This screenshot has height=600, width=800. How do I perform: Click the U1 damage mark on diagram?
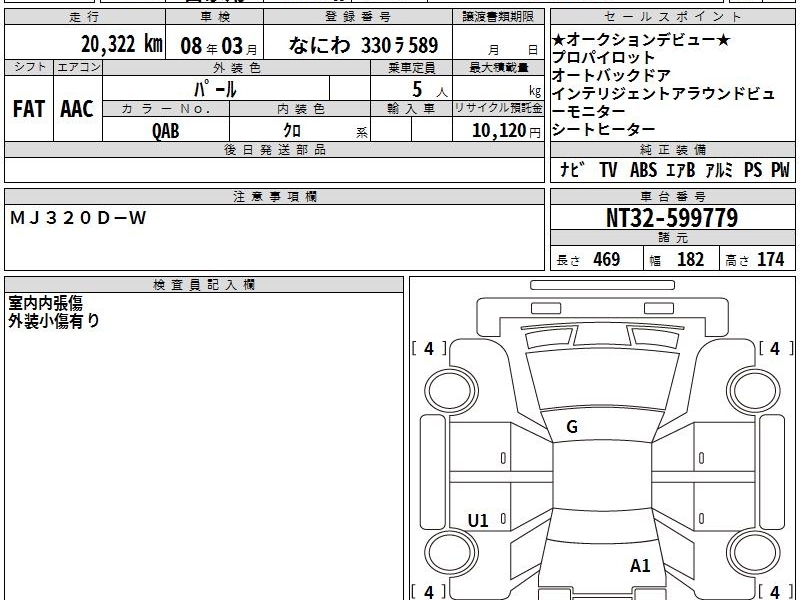478,521
